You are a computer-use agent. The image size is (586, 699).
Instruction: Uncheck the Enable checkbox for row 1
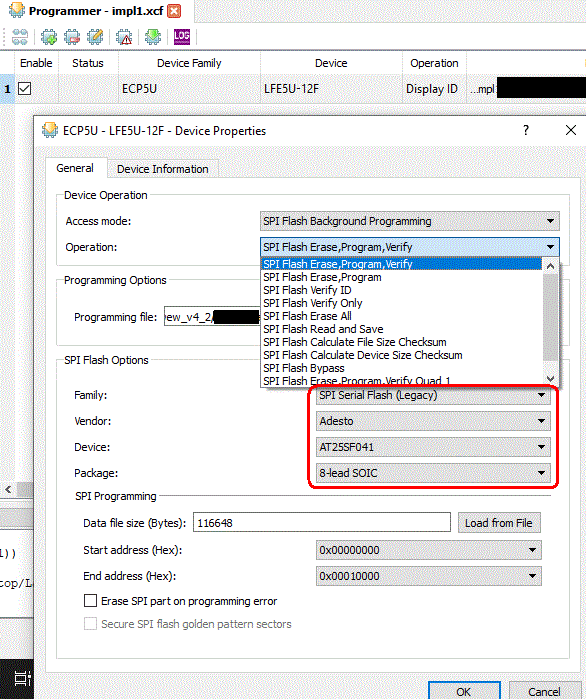(25, 89)
